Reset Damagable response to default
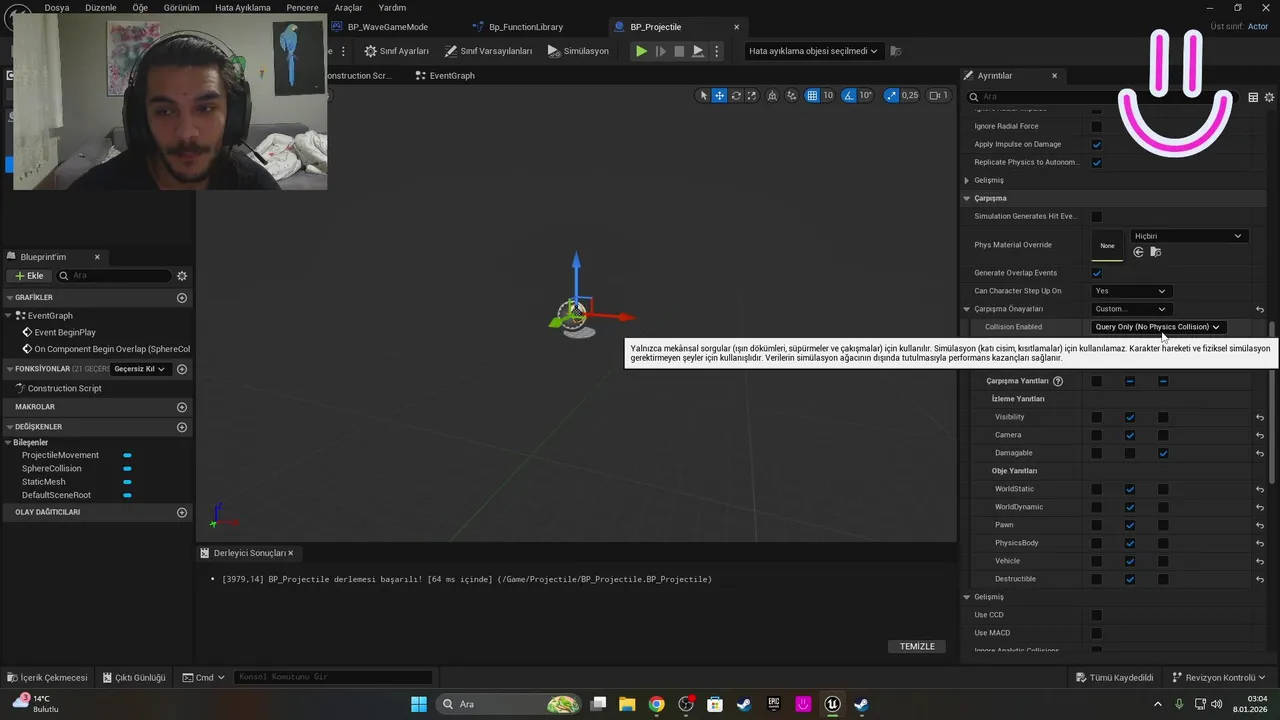Viewport: 1280px width, 720px height. 1260,453
